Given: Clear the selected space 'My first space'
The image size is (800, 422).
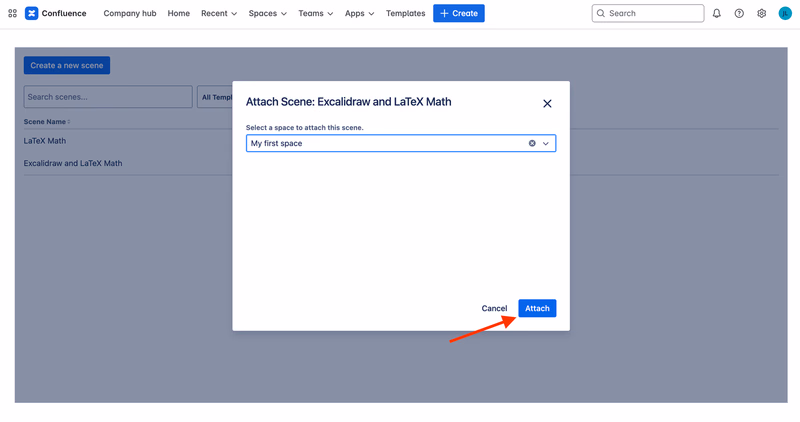Looking at the screenshot, I should click(x=532, y=143).
